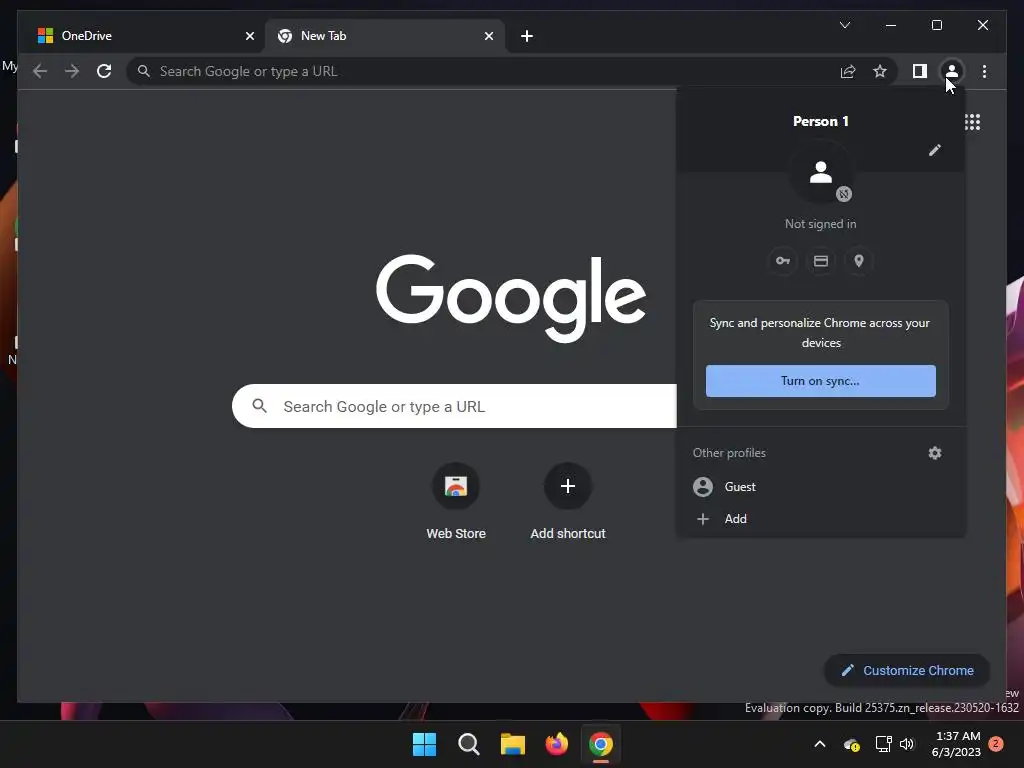Open File Explorer from taskbar
The image size is (1024, 768).
click(x=513, y=744)
